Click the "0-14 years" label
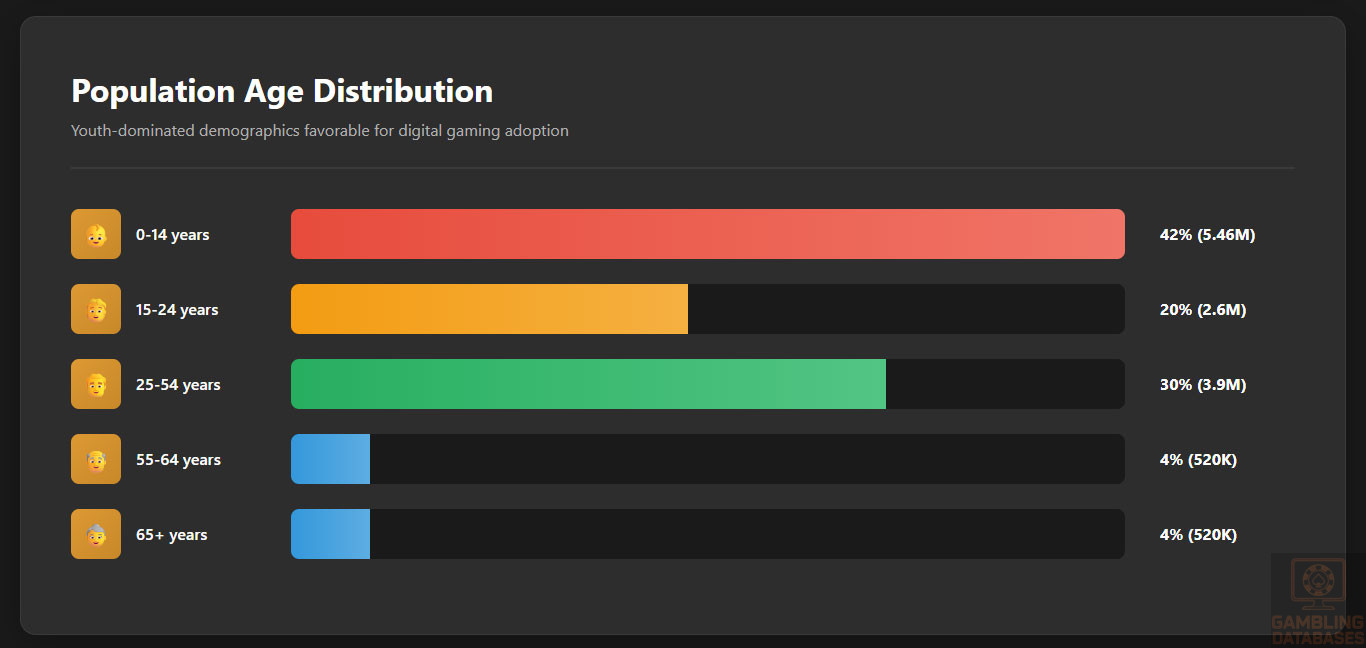 (173, 235)
